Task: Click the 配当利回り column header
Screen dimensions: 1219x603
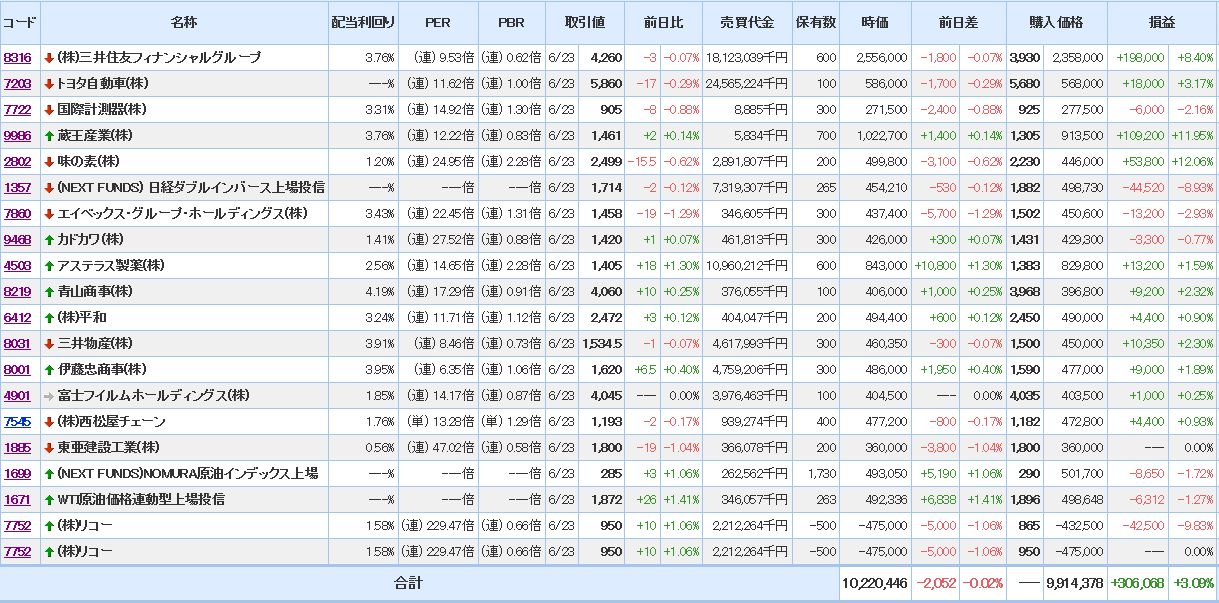Action: (363, 22)
